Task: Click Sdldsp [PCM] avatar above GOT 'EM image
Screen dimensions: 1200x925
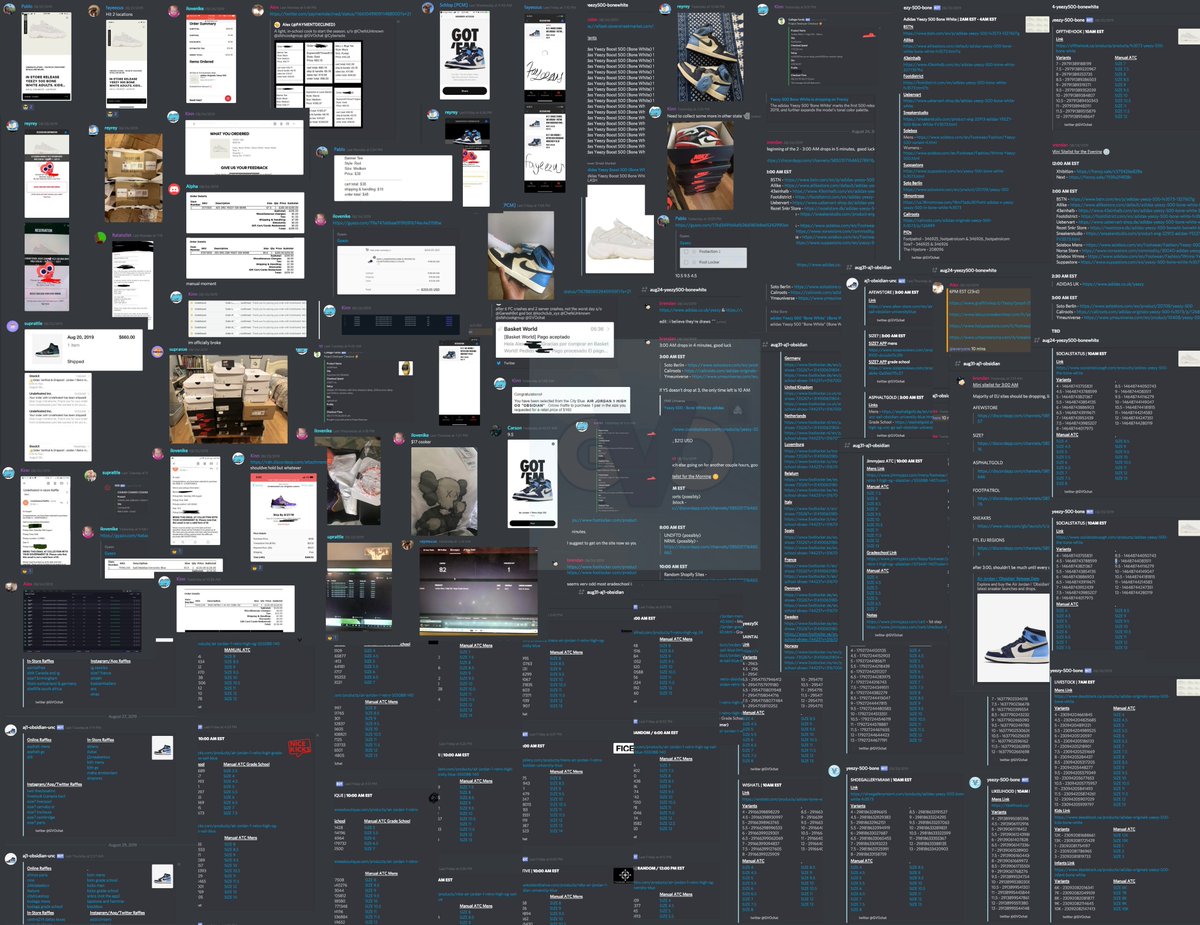Action: (428, 7)
